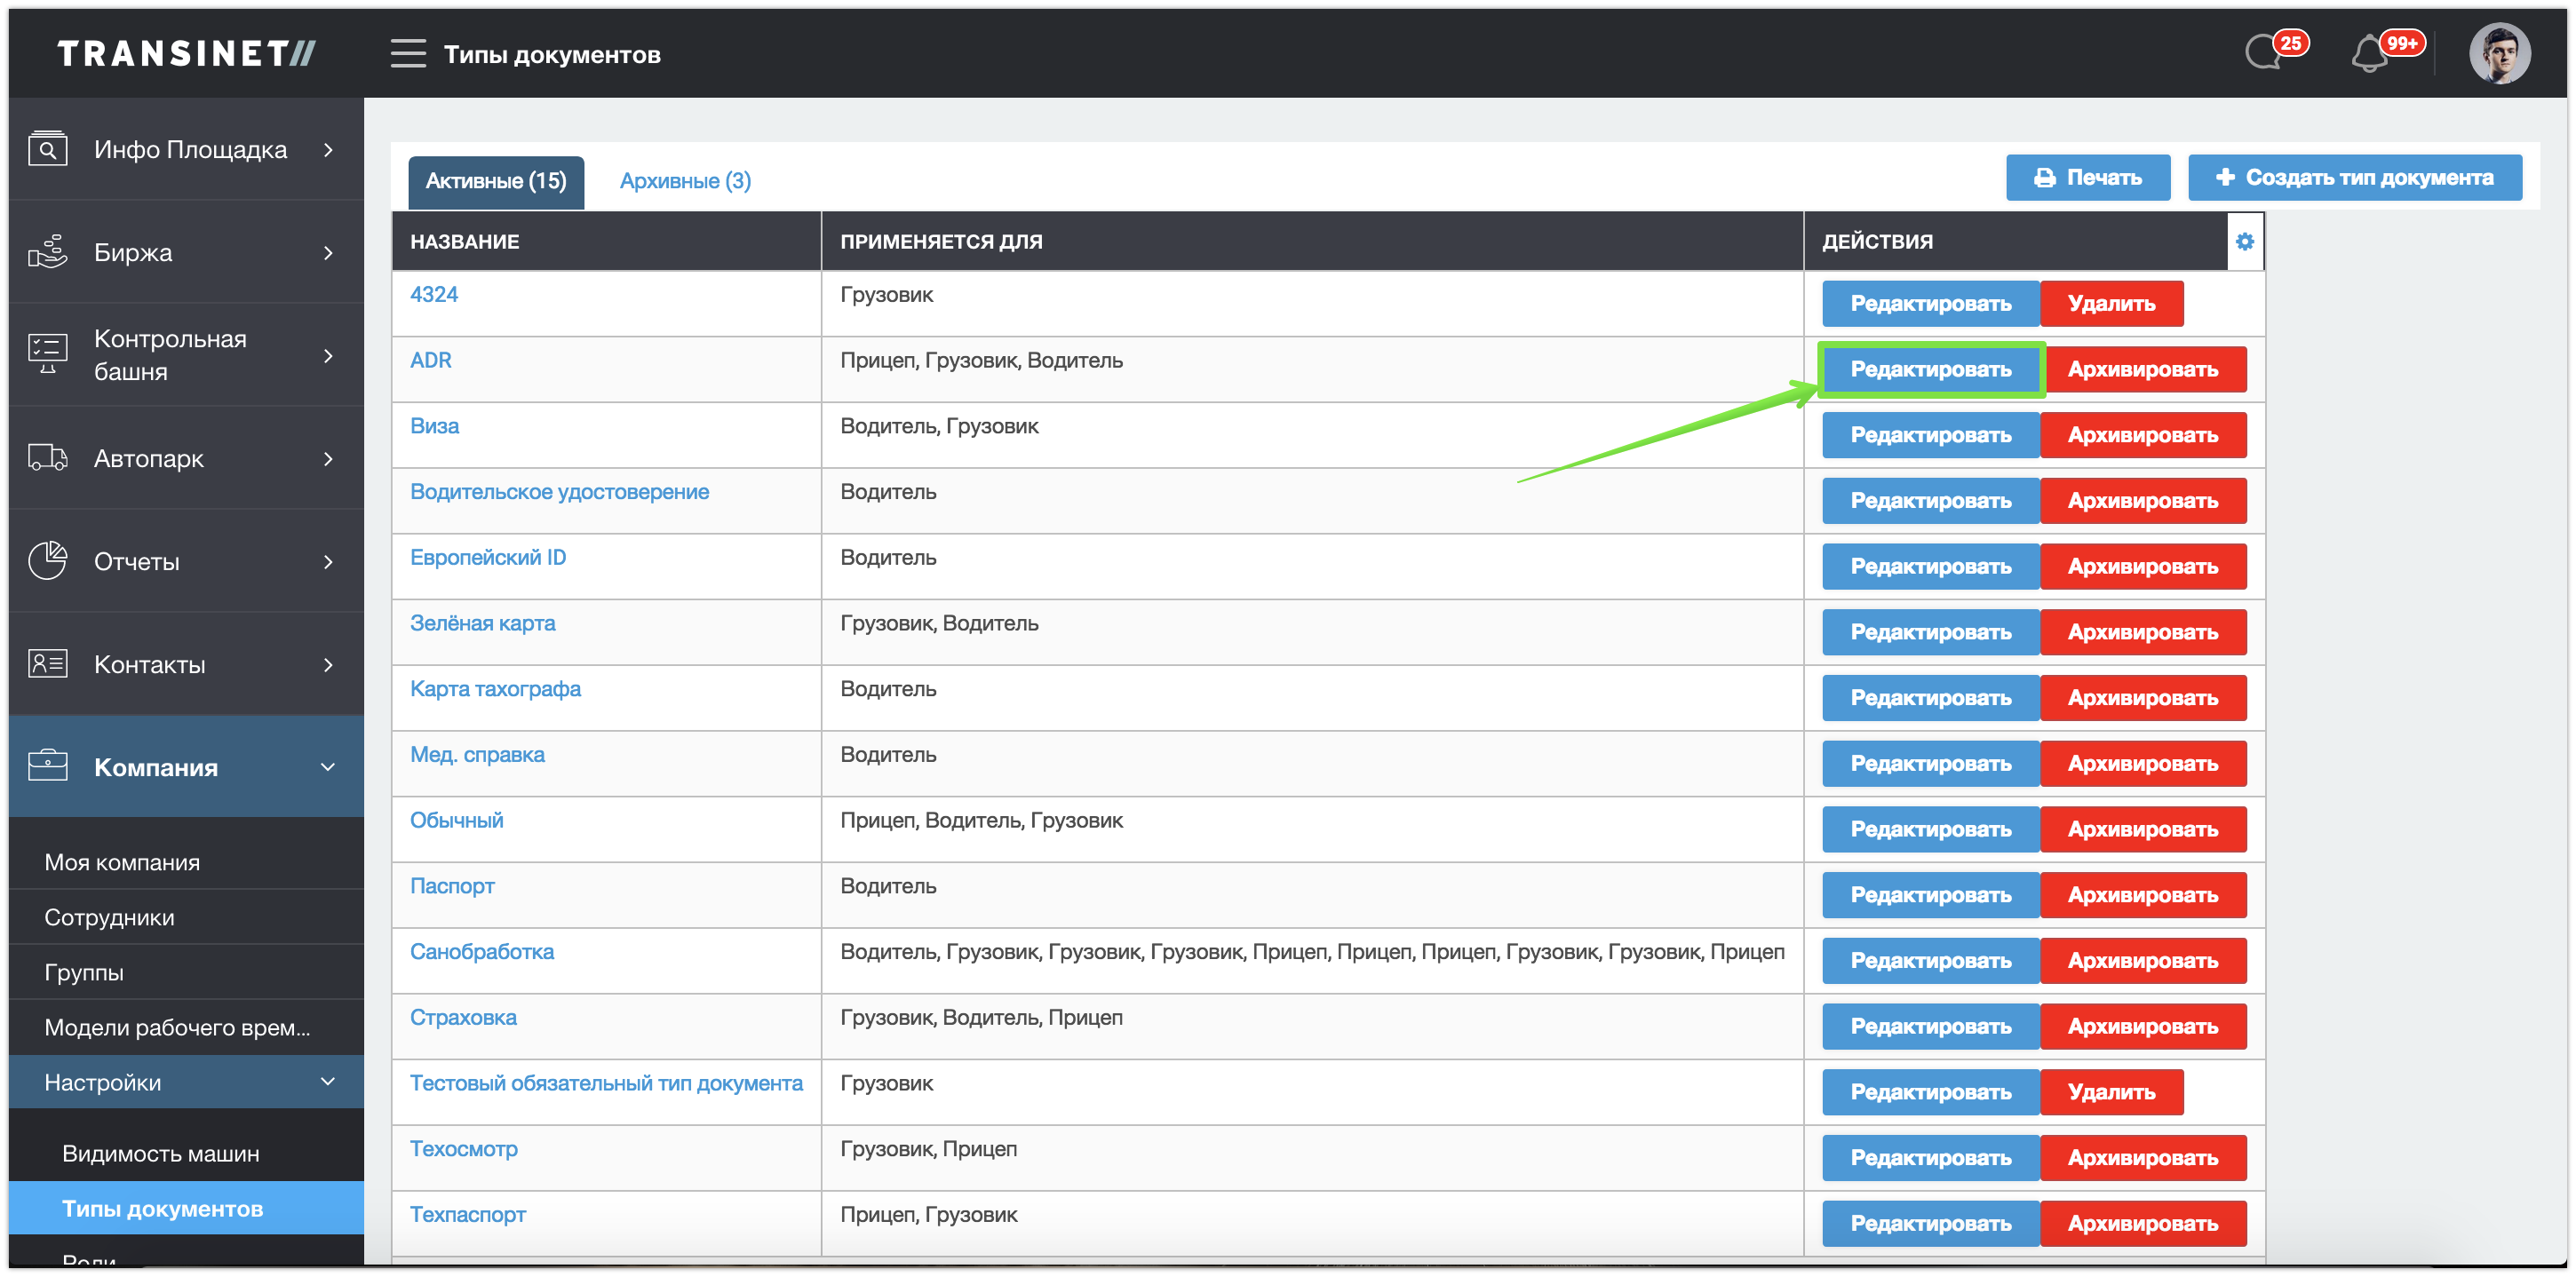The width and height of the screenshot is (2576, 1277).
Task: Collapse the Настройки submenu chevron
Action: [x=328, y=1082]
